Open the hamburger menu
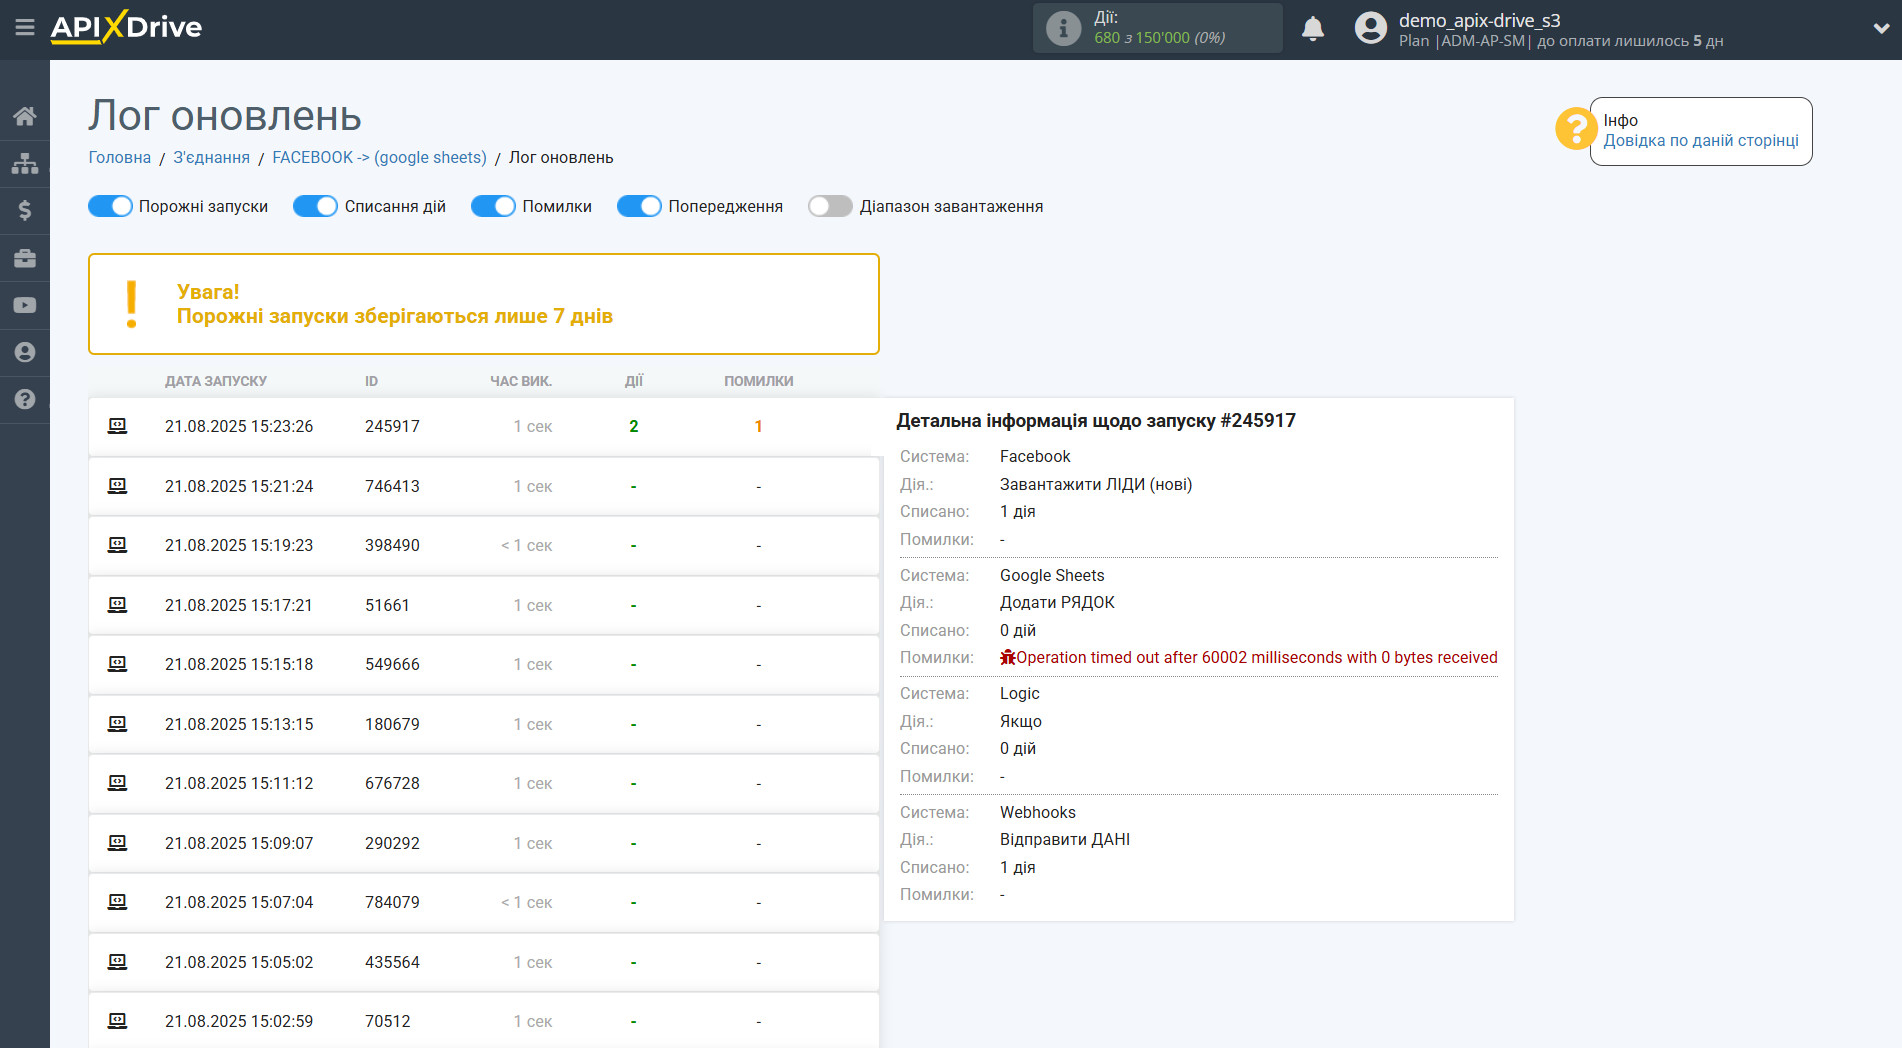The height and width of the screenshot is (1048, 1902). point(25,27)
